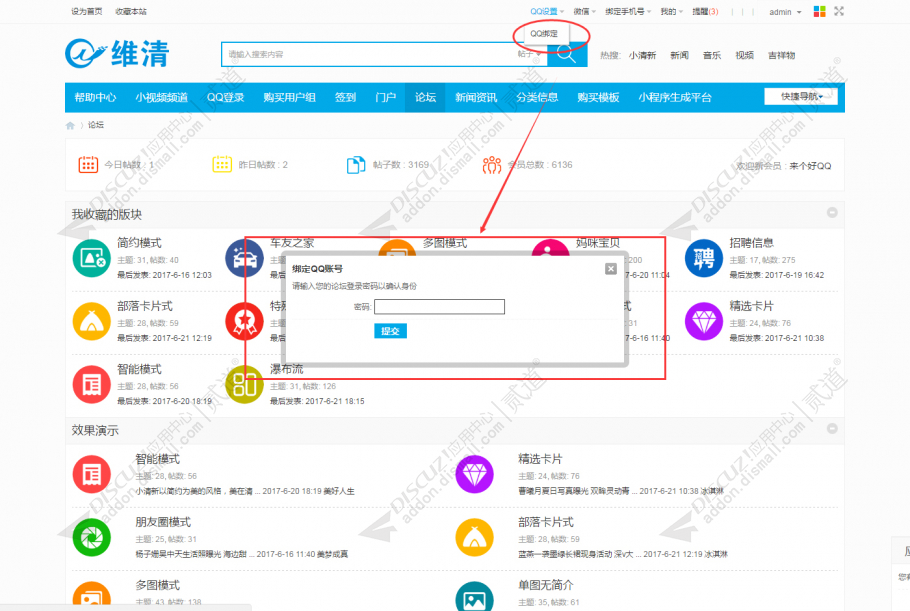
Task: Open the 小视频频道 nav item
Action: coord(161,97)
